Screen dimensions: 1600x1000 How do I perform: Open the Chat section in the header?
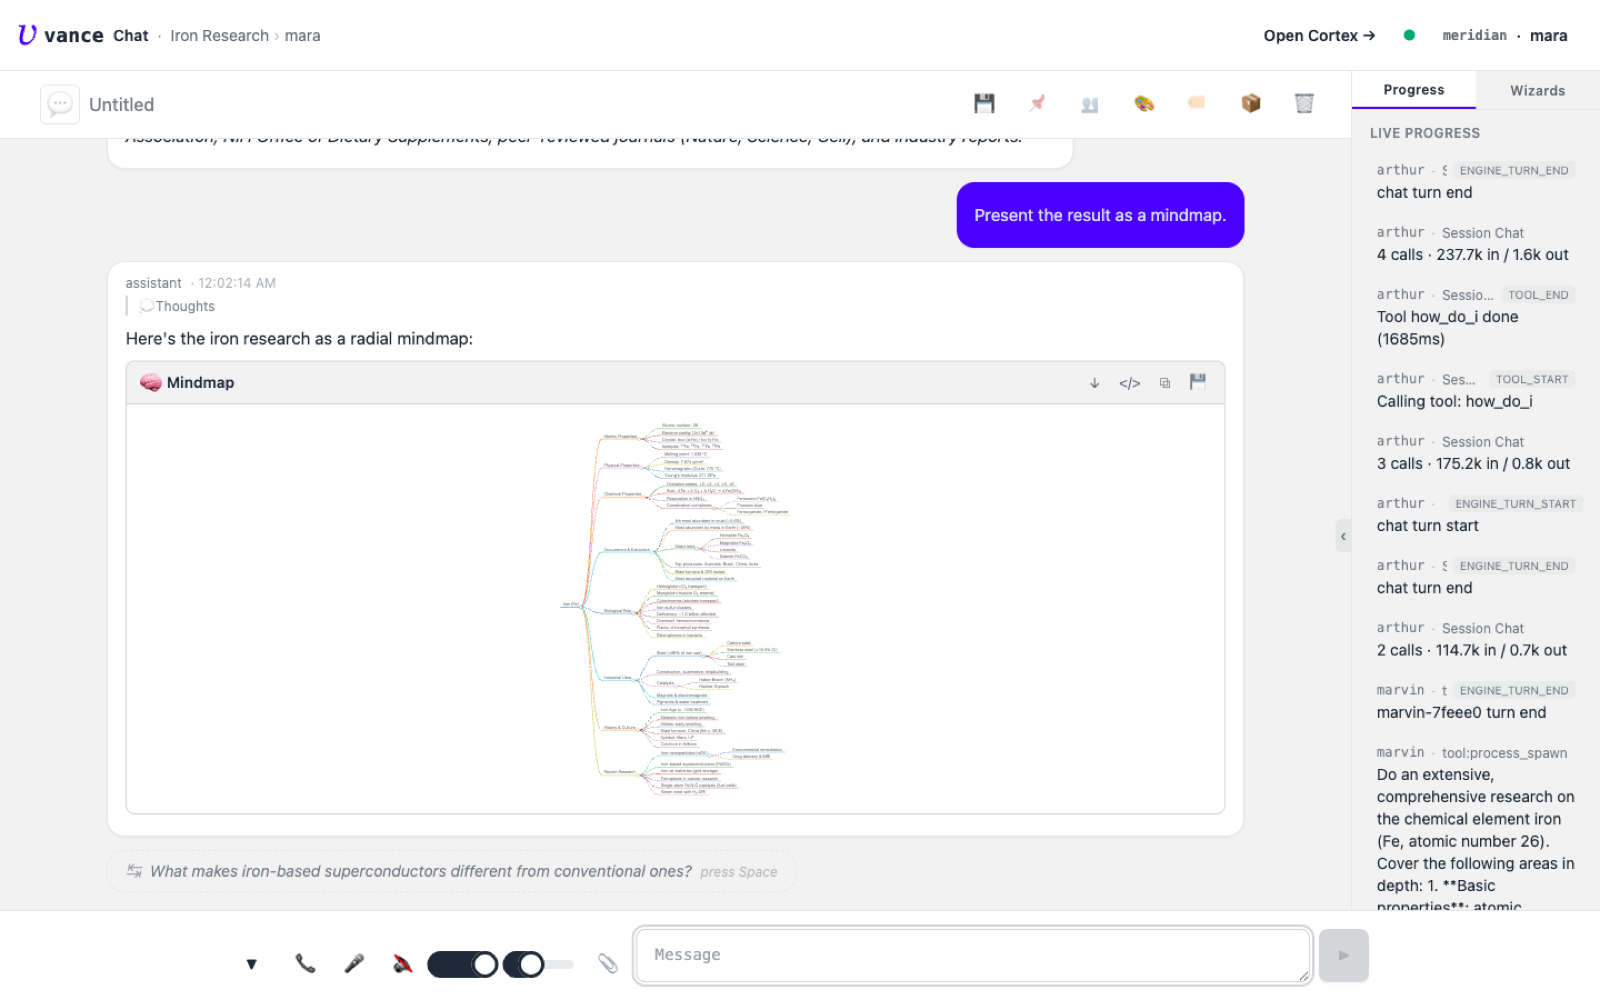131,35
